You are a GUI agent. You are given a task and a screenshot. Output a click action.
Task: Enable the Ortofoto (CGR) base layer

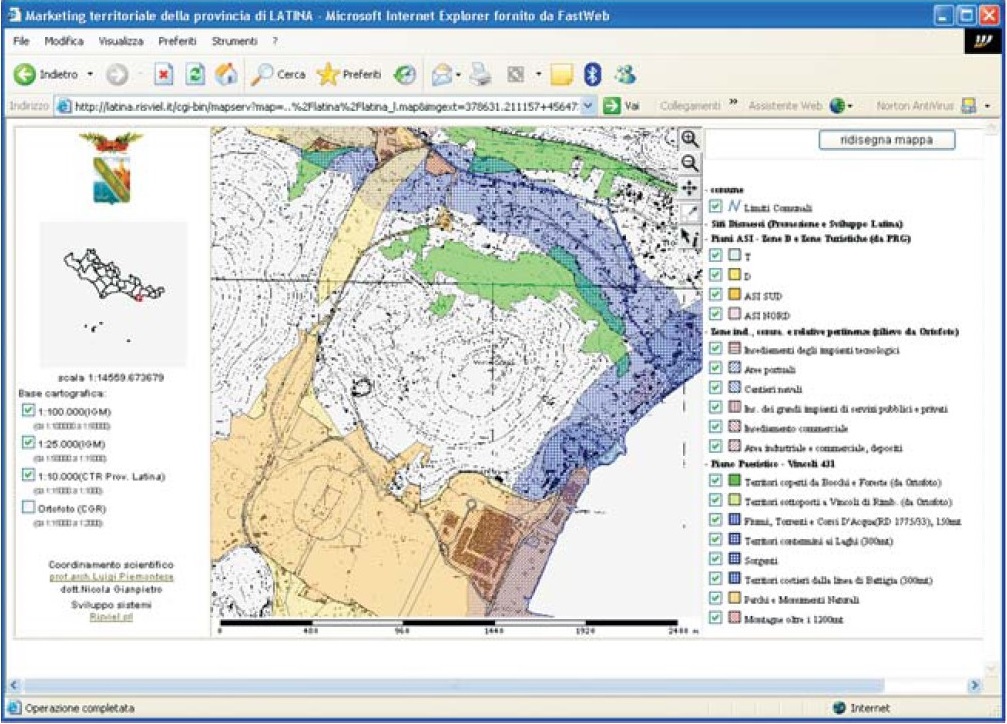tap(28, 508)
